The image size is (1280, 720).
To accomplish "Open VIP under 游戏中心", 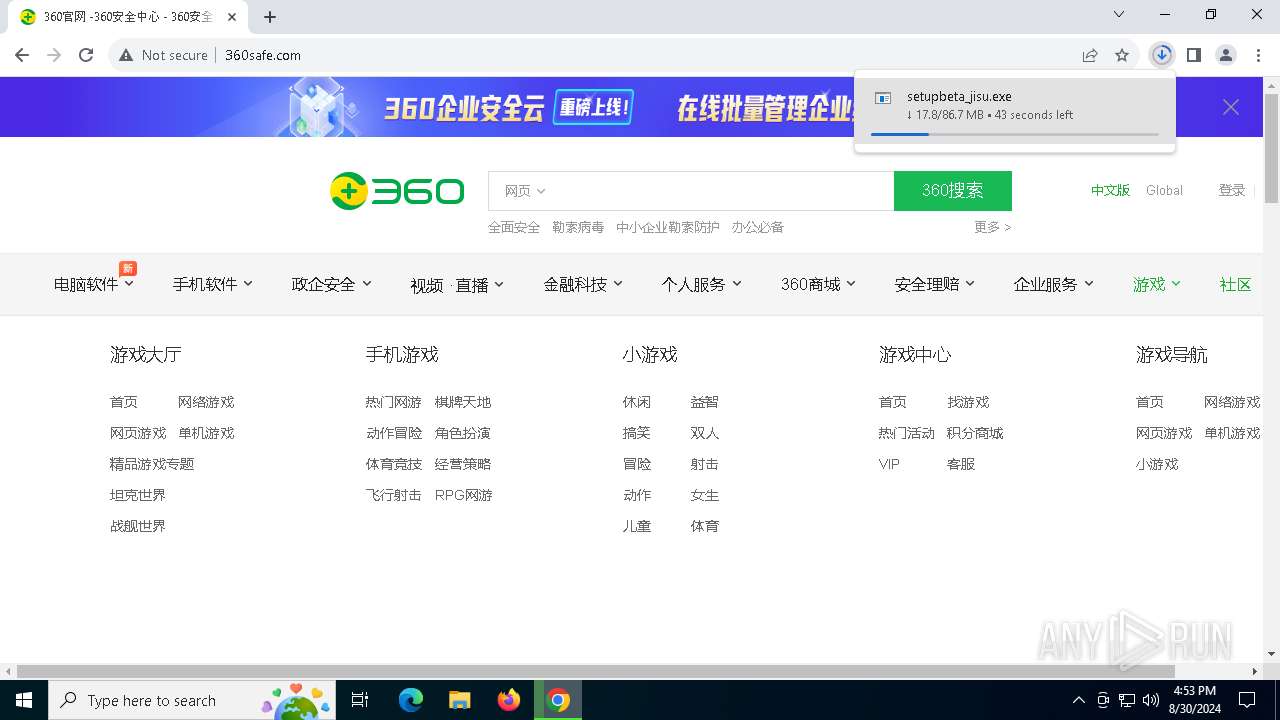I will coord(889,464).
